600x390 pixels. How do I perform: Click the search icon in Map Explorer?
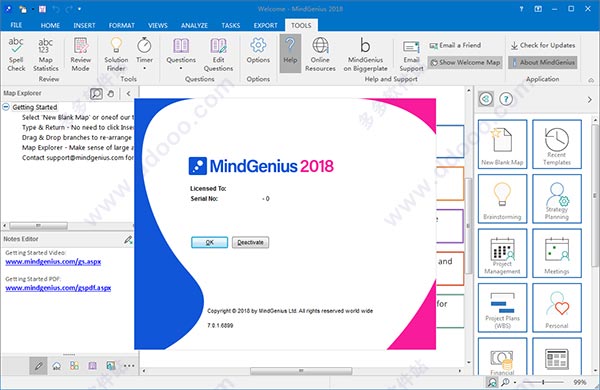96,93
